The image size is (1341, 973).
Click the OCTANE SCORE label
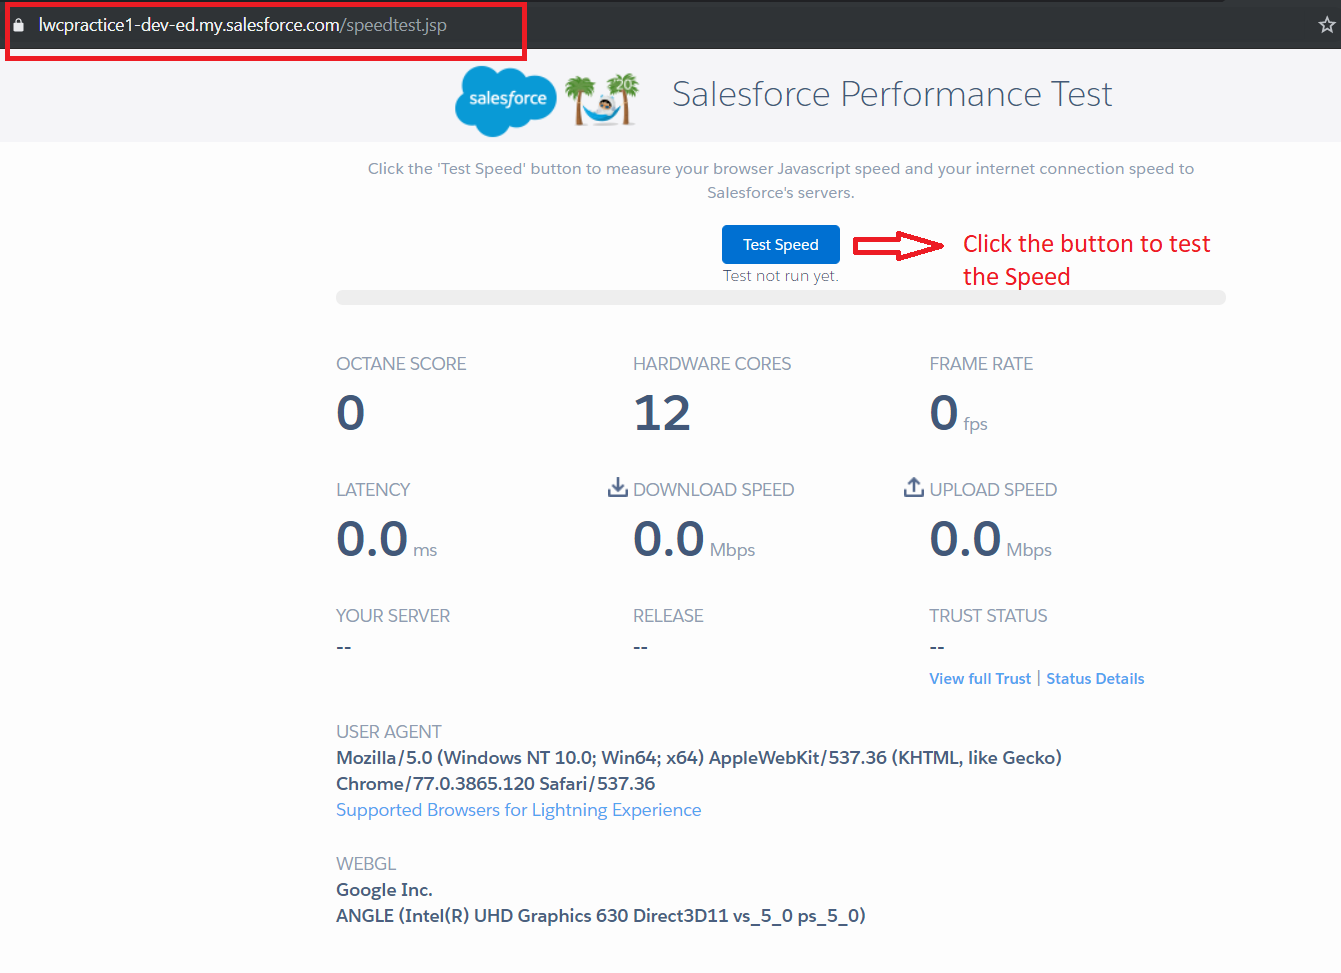pyautogui.click(x=401, y=364)
